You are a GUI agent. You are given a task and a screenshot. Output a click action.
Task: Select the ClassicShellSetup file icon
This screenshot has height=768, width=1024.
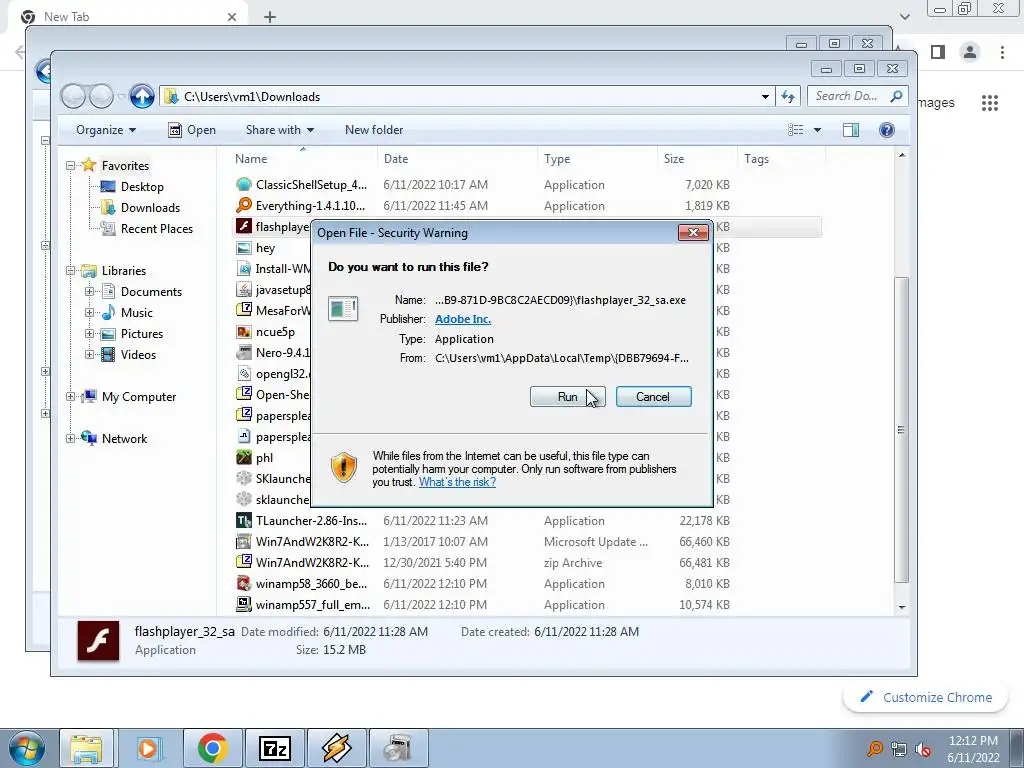244,185
